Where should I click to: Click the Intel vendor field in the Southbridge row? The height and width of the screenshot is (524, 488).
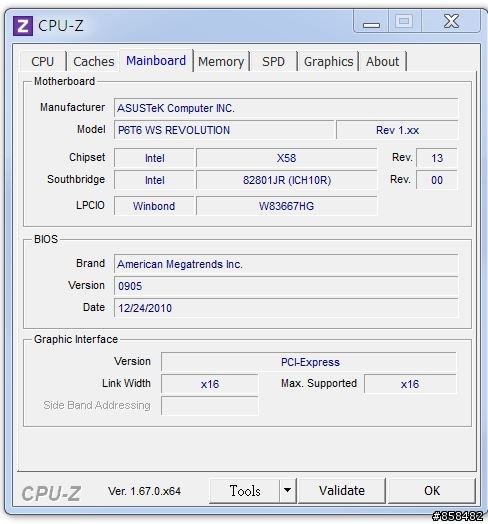click(154, 180)
